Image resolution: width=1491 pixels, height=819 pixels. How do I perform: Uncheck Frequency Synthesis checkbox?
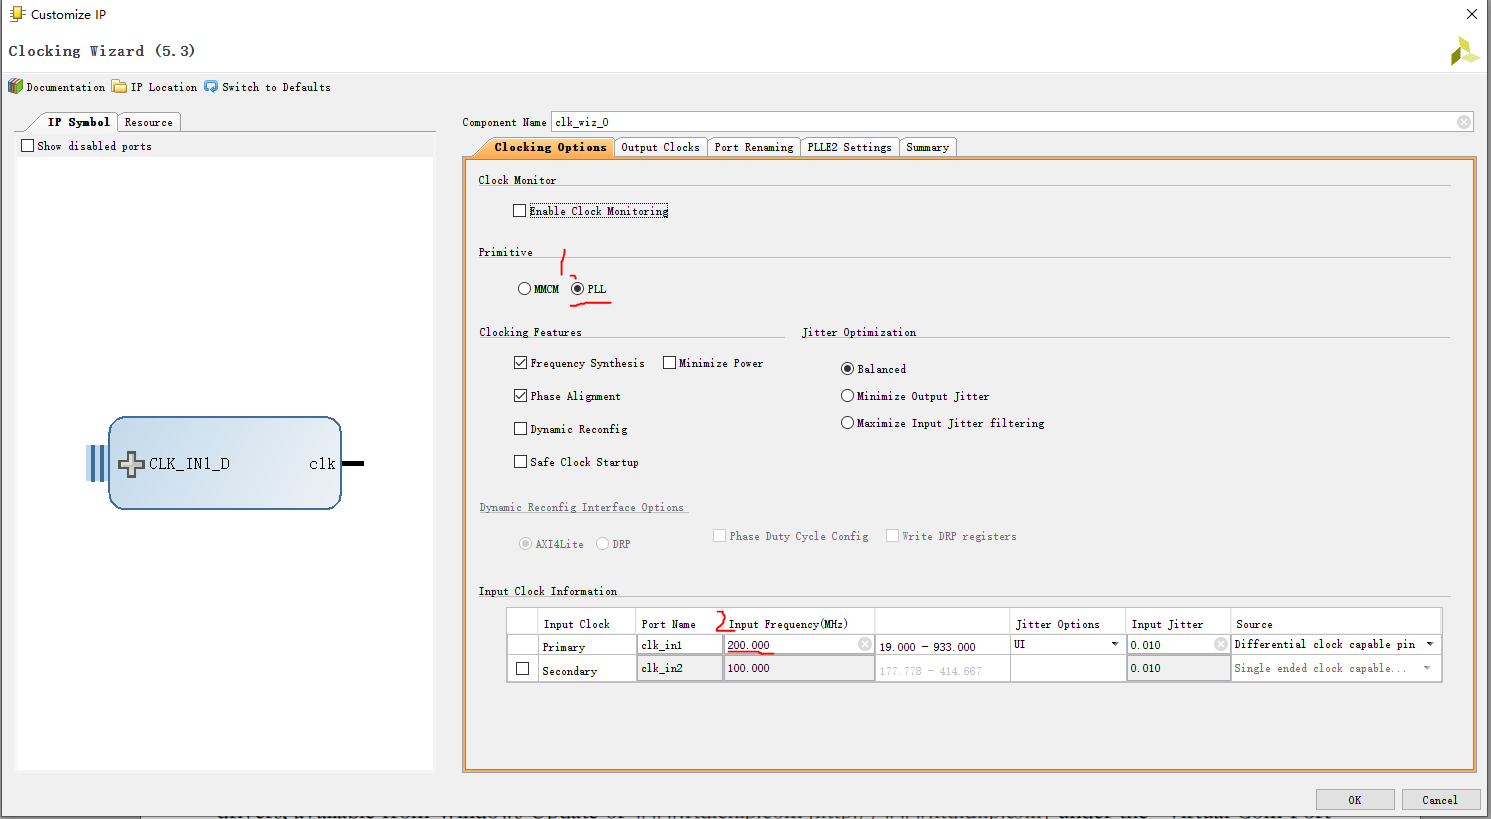point(520,363)
